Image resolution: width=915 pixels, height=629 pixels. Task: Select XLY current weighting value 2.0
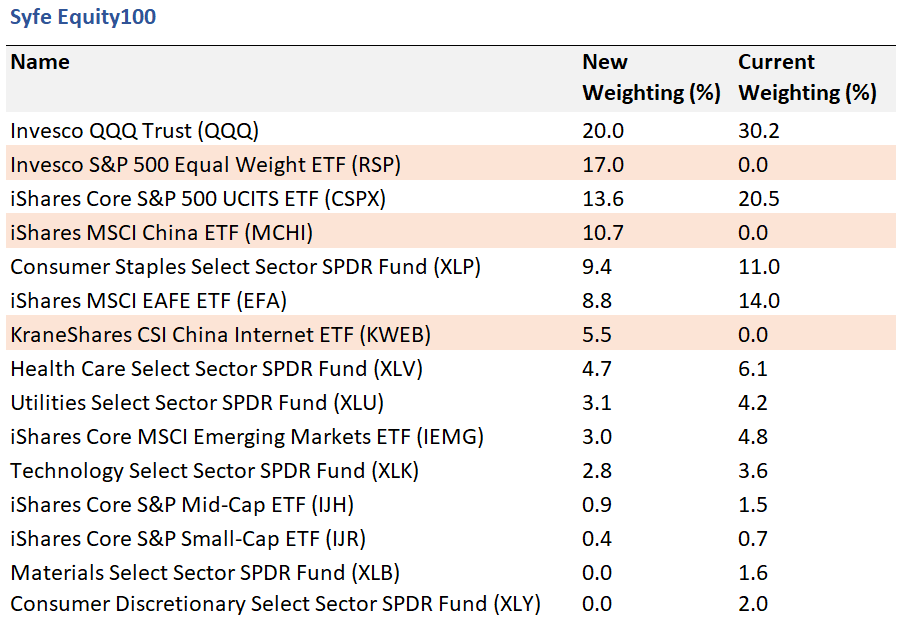pos(753,604)
